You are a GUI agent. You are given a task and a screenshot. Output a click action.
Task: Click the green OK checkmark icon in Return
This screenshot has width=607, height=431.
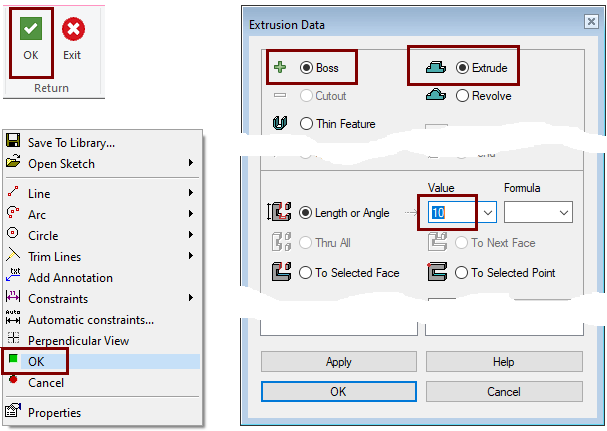tap(31, 31)
